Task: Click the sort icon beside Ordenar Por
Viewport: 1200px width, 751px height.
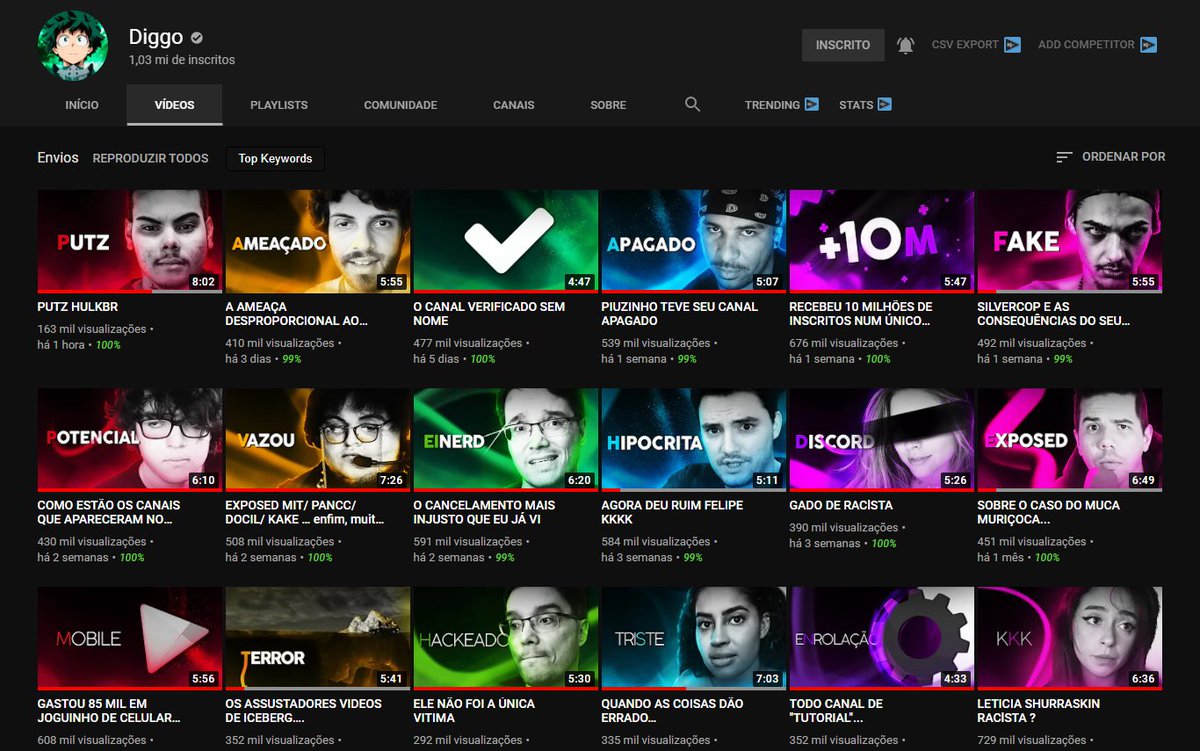Action: click(x=1064, y=157)
